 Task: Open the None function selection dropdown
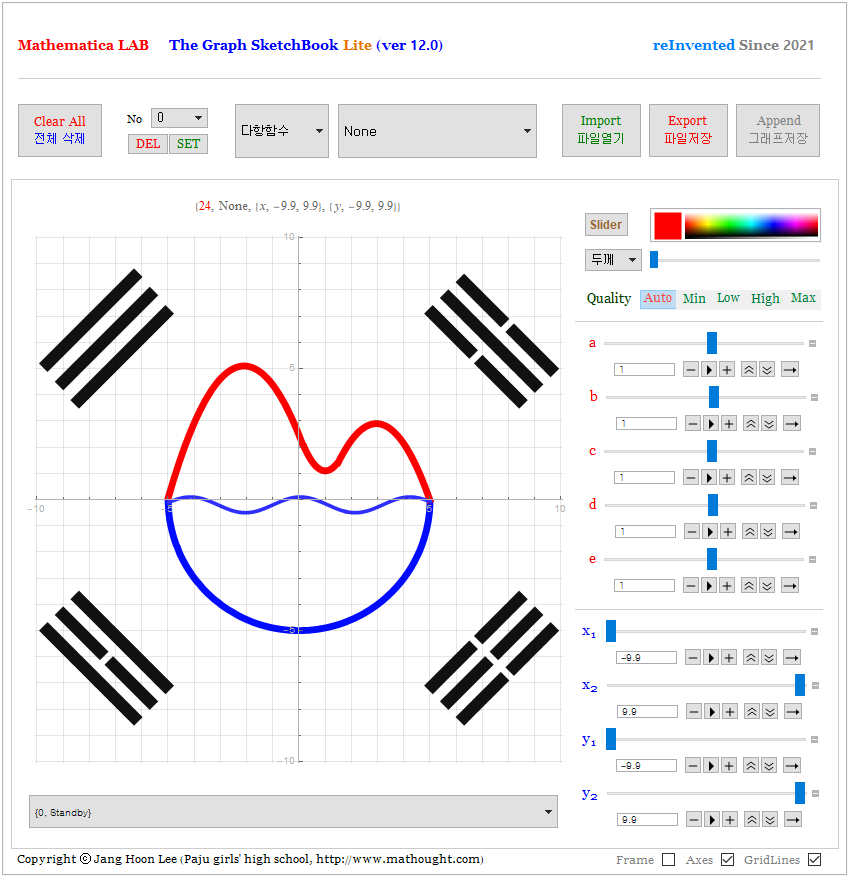pyautogui.click(x=437, y=130)
